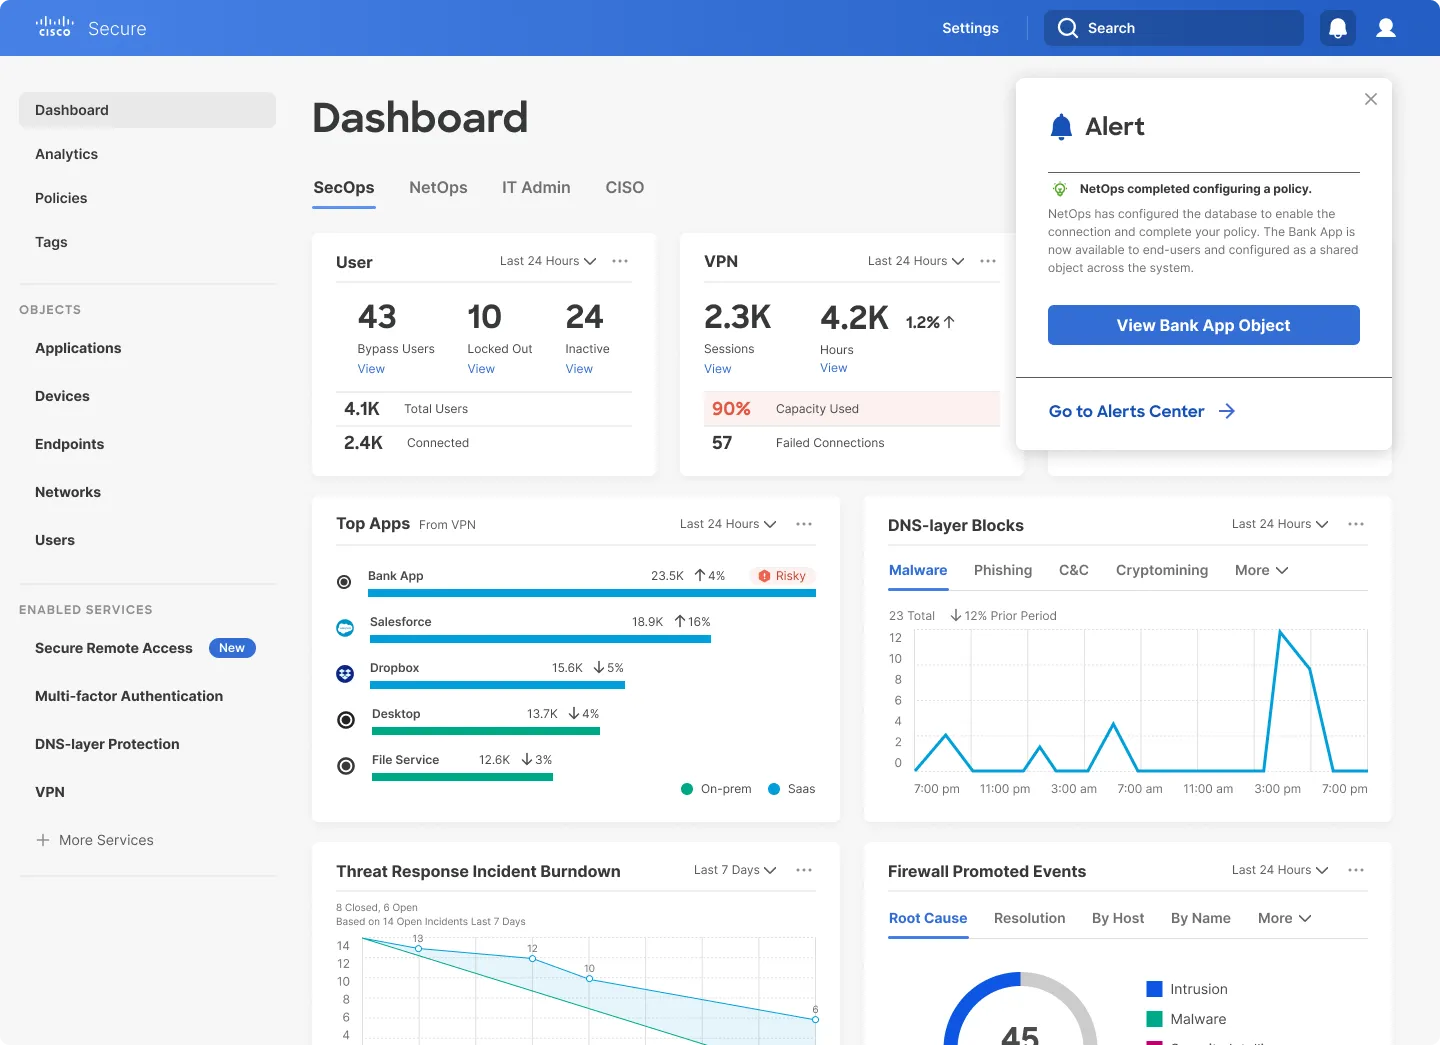
Task: Expand the Last 7 Days dropdown
Action: [x=735, y=870]
